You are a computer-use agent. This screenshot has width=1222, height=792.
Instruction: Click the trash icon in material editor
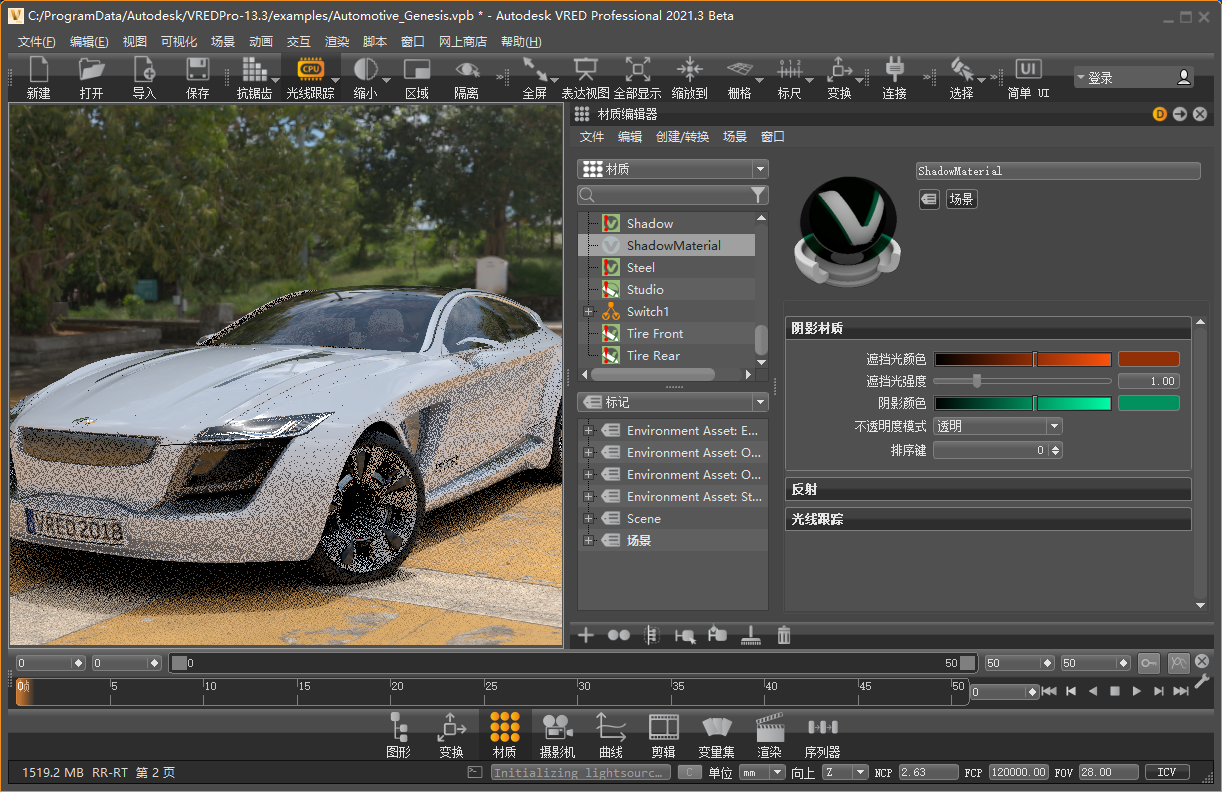click(784, 635)
